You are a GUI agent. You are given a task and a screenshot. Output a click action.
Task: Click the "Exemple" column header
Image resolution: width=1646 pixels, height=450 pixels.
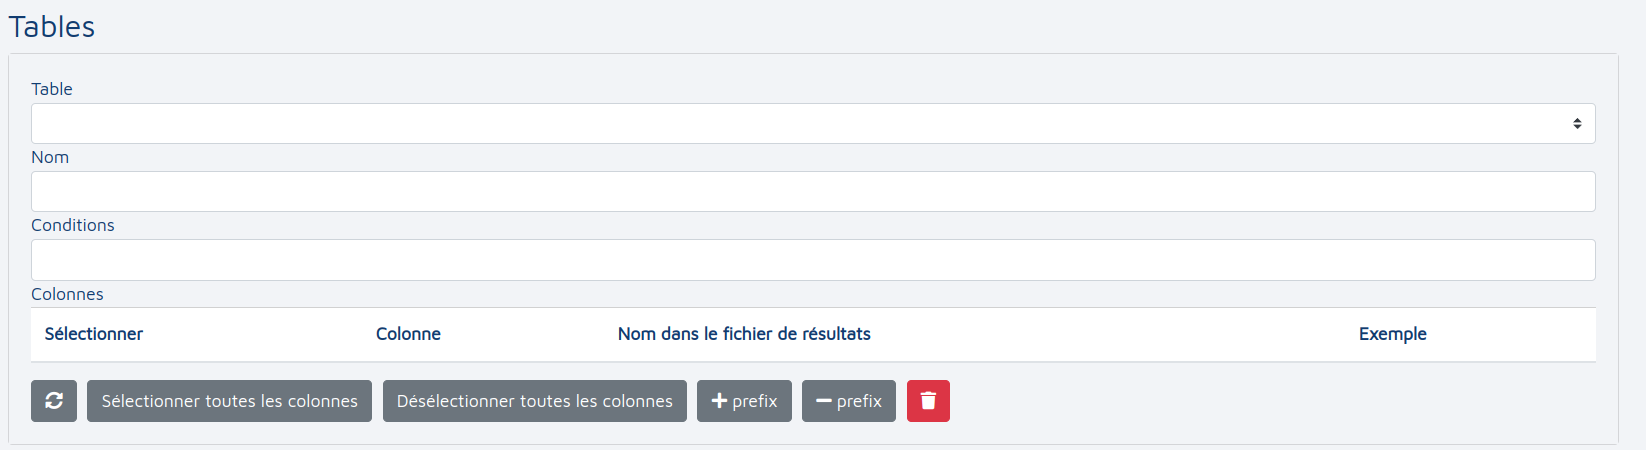[1392, 334]
